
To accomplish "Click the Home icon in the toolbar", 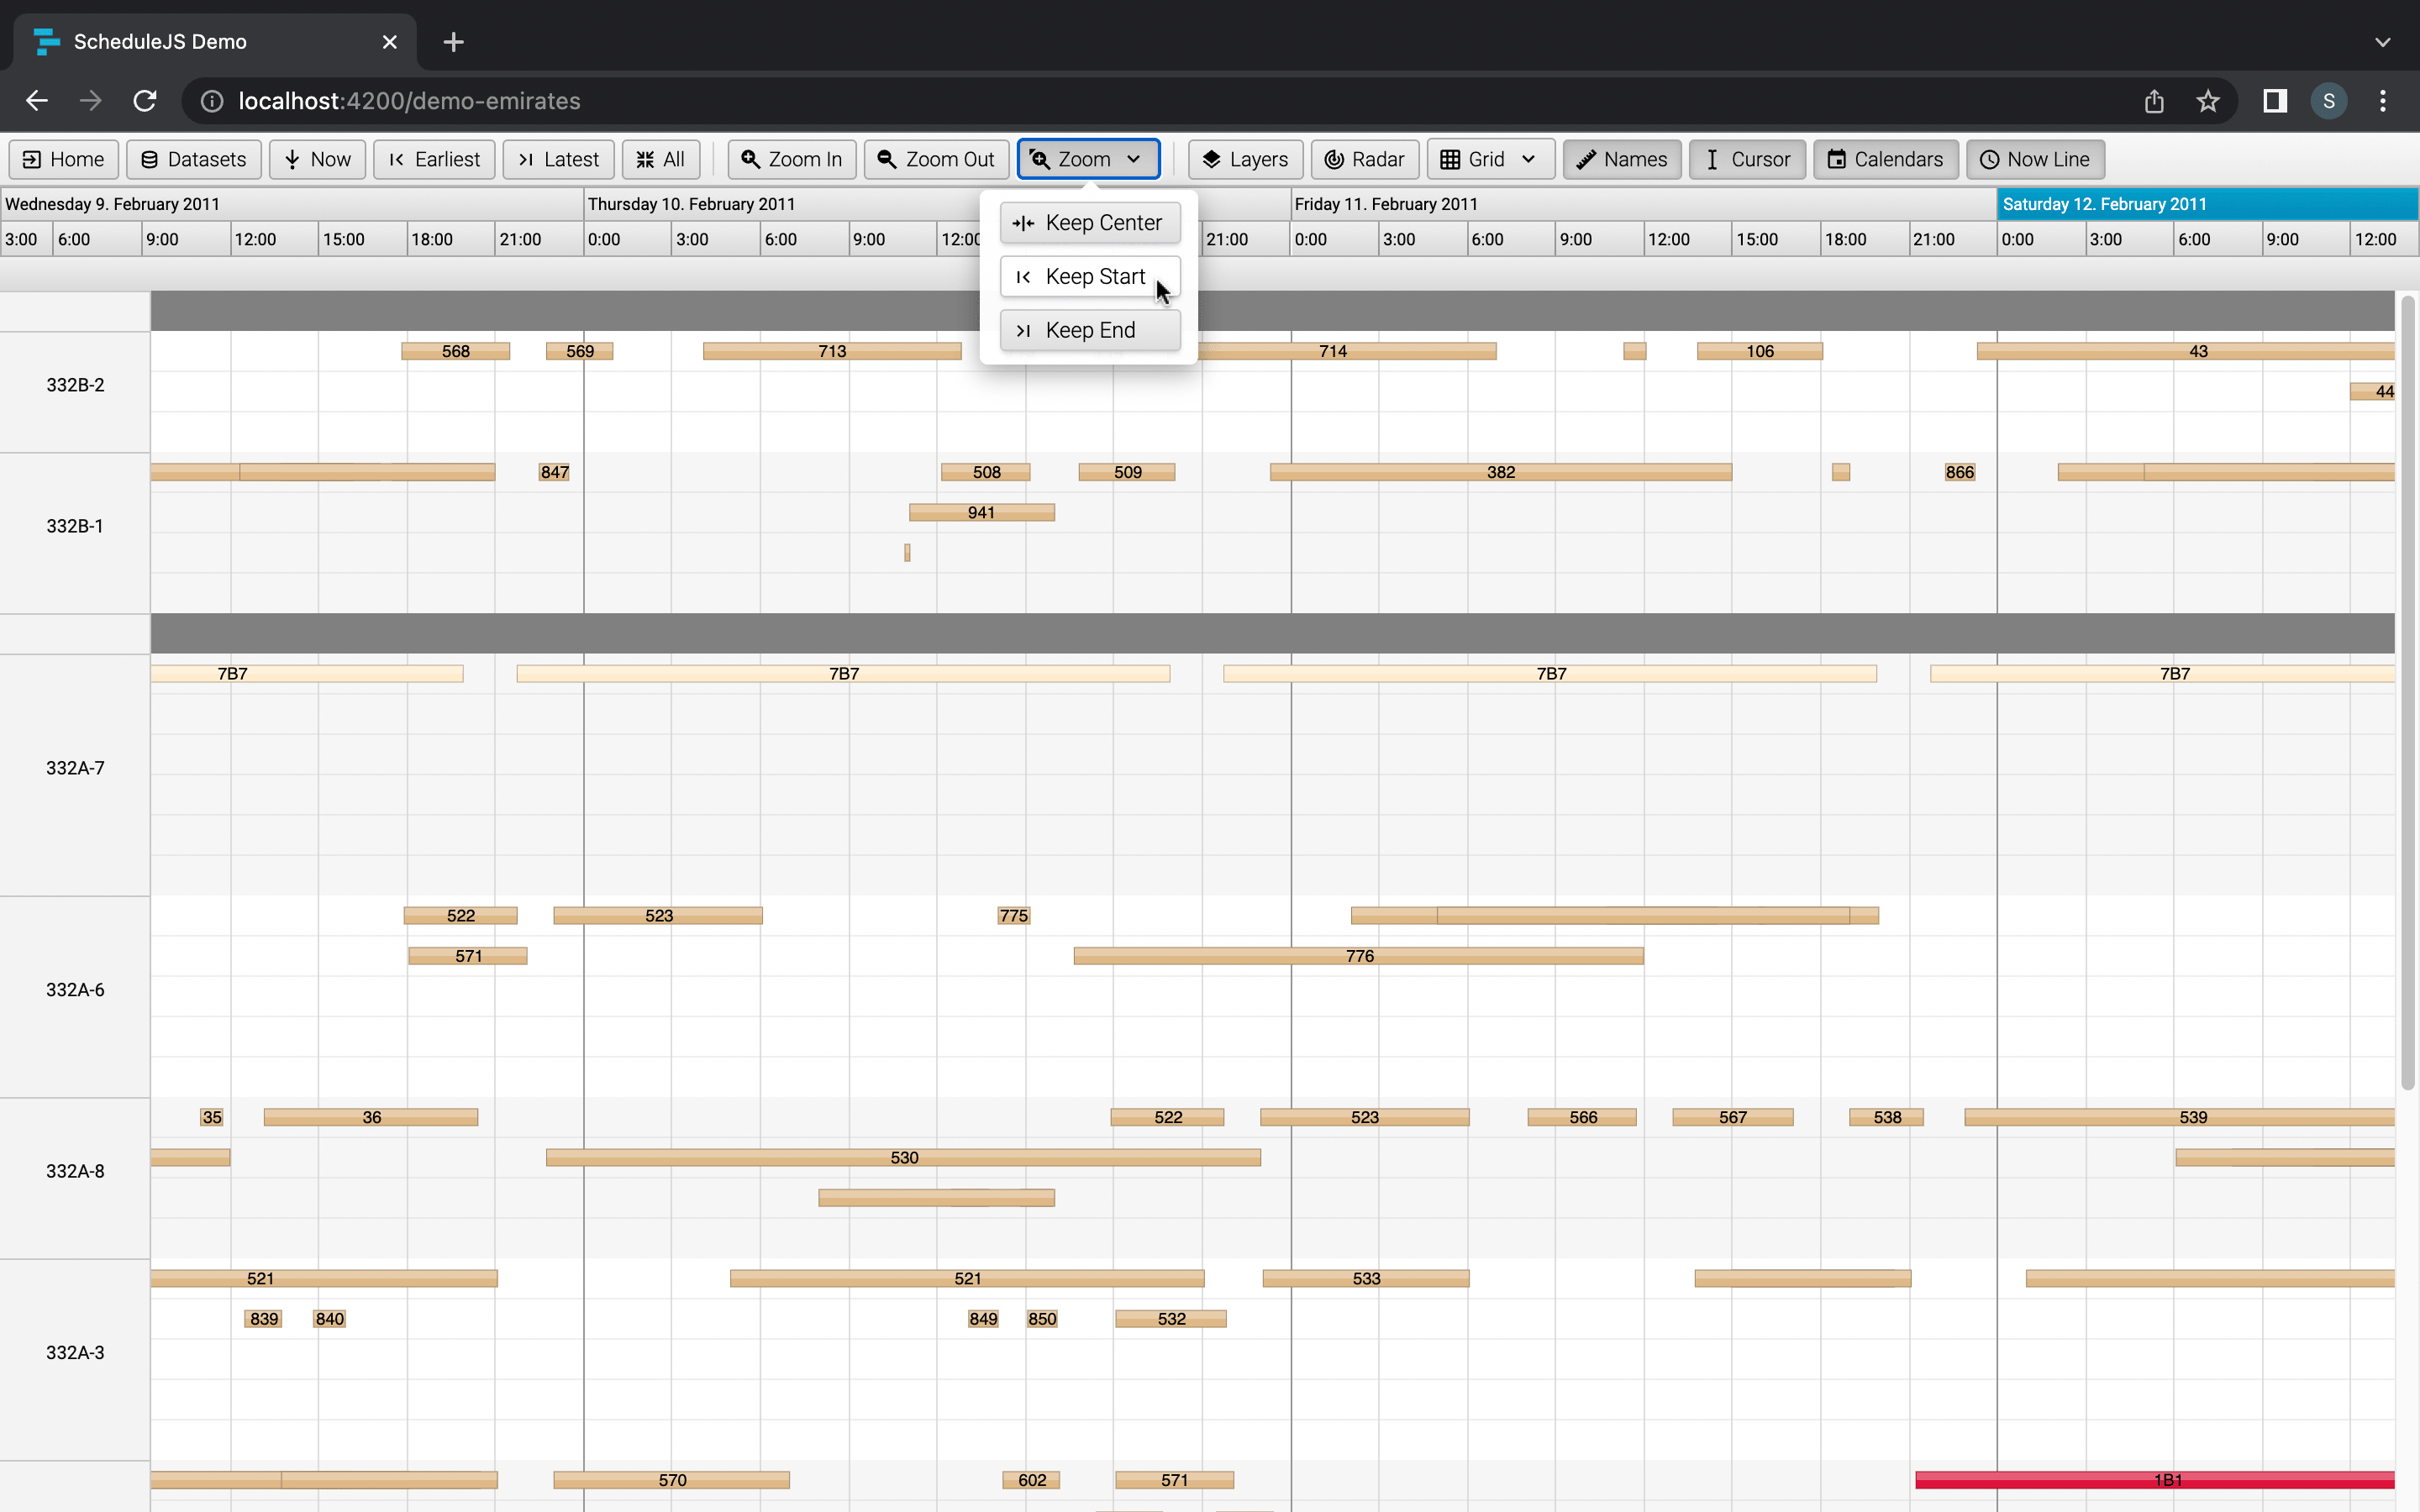I will point(63,159).
